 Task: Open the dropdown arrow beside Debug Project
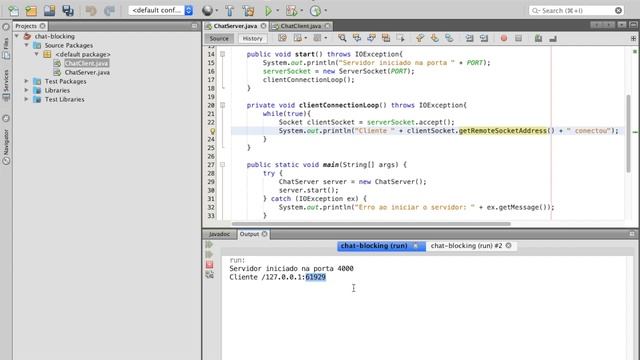click(302, 11)
